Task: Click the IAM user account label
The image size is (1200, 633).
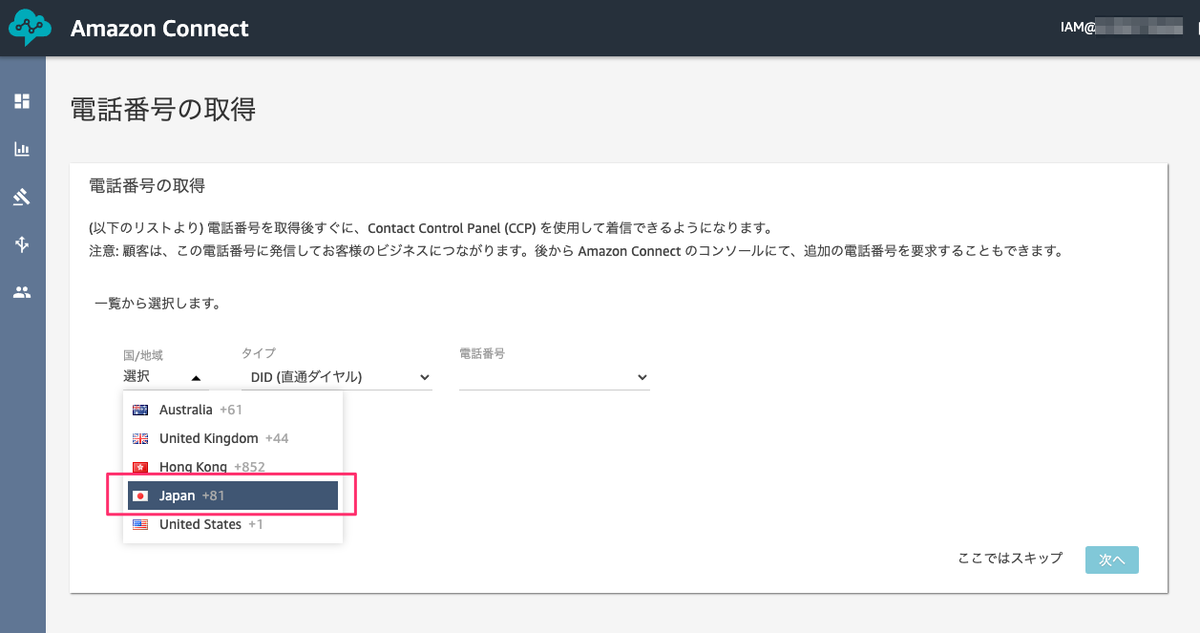Action: 1122,28
